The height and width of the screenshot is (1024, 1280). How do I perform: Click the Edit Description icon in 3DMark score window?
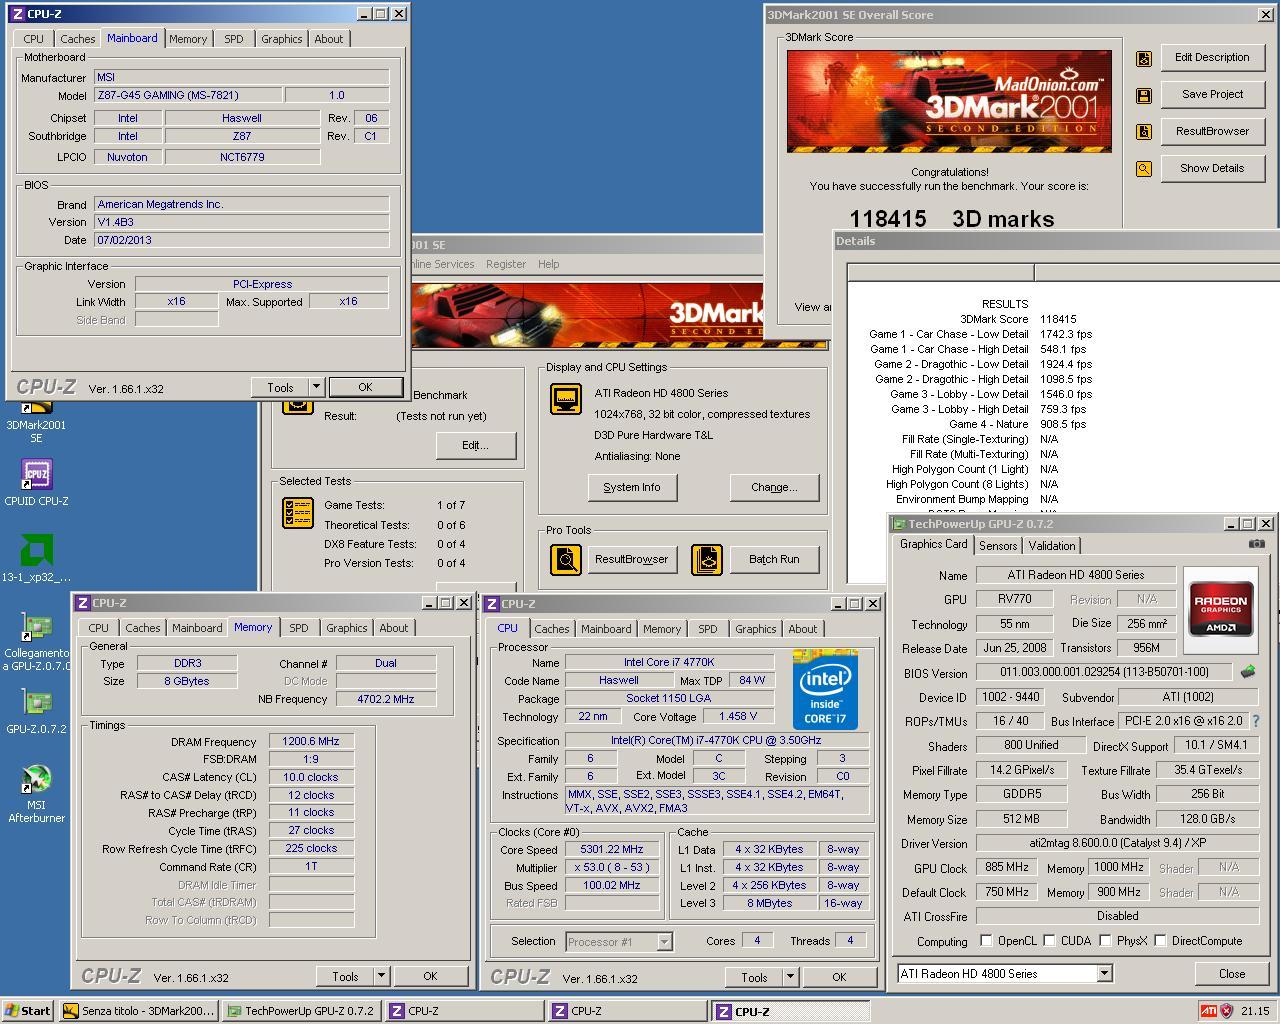pos(1144,59)
